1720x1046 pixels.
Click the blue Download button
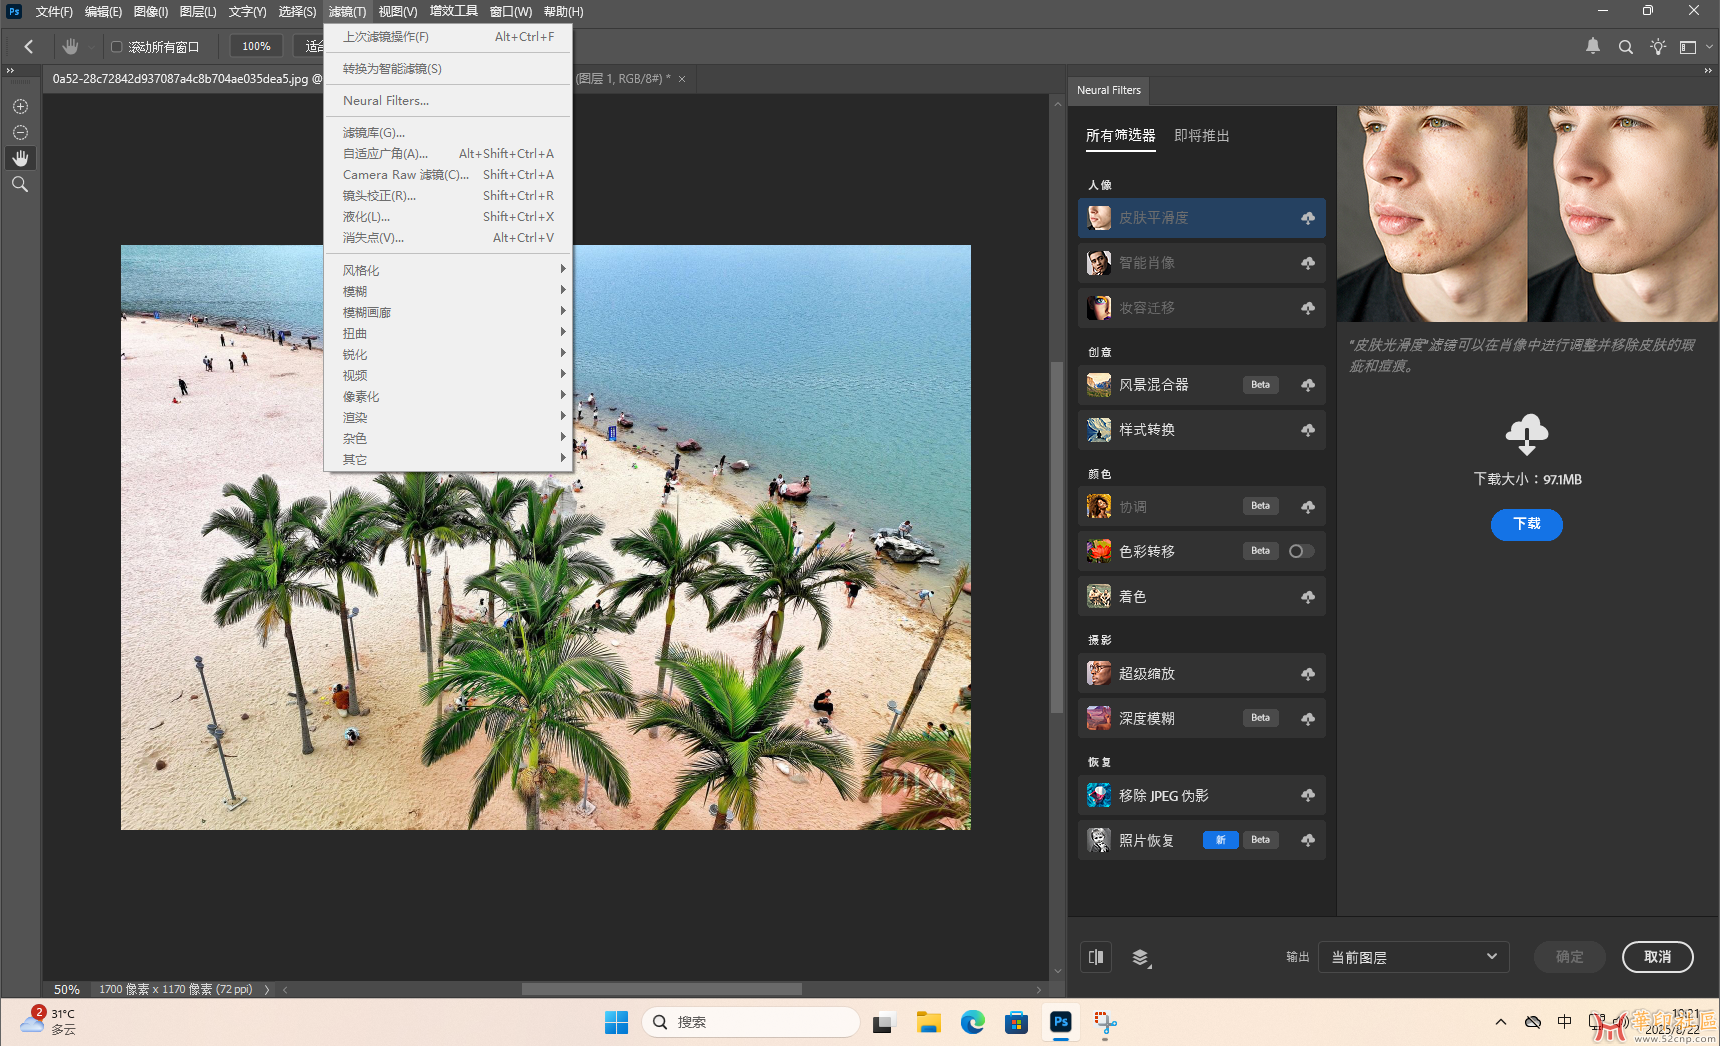pos(1526,524)
